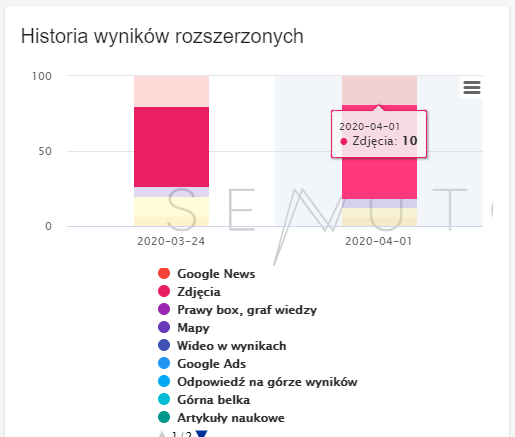This screenshot has width=515, height=437.
Task: Click the purple Mapy legend dot
Action: (164, 327)
